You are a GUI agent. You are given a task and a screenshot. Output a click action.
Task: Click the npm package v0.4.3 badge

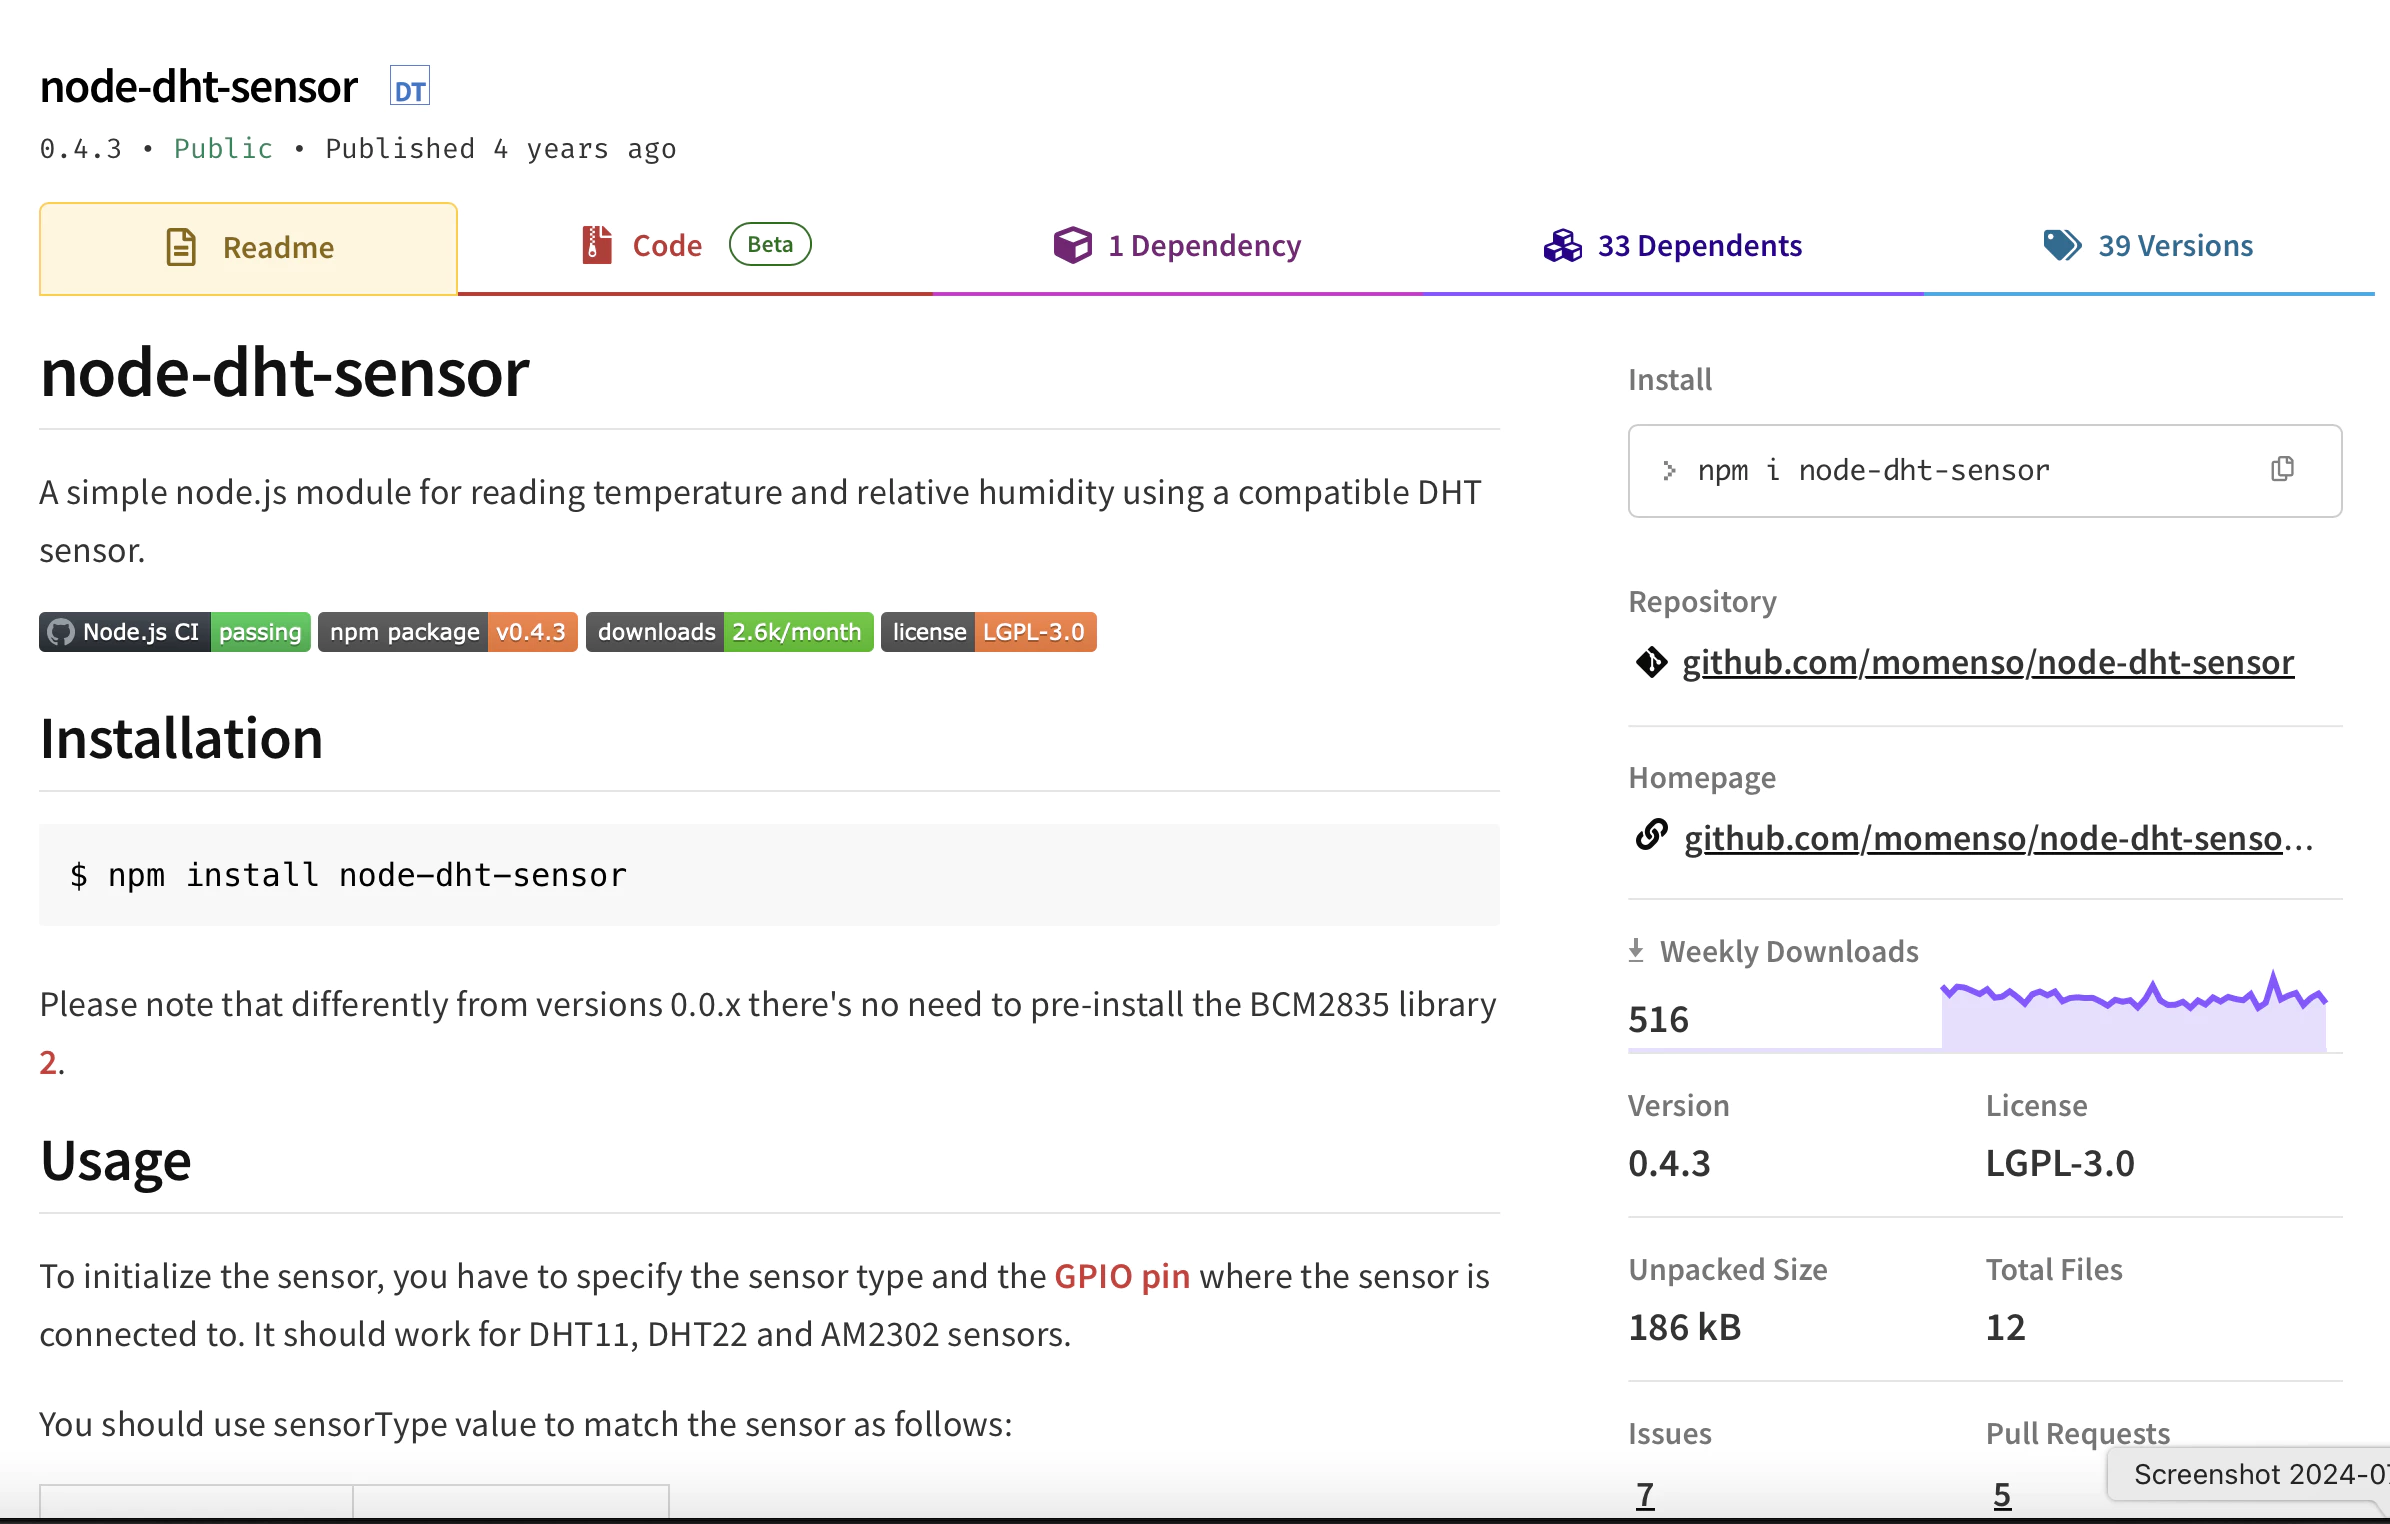448,632
